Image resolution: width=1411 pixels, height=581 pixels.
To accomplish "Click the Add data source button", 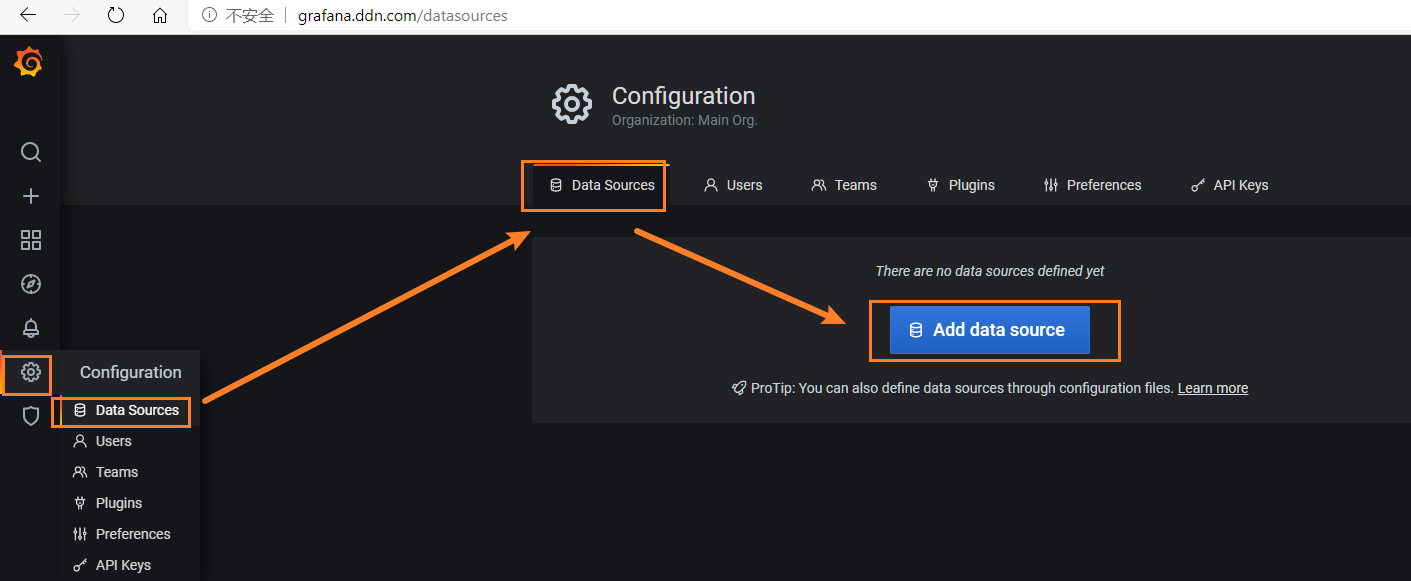I will point(989,330).
